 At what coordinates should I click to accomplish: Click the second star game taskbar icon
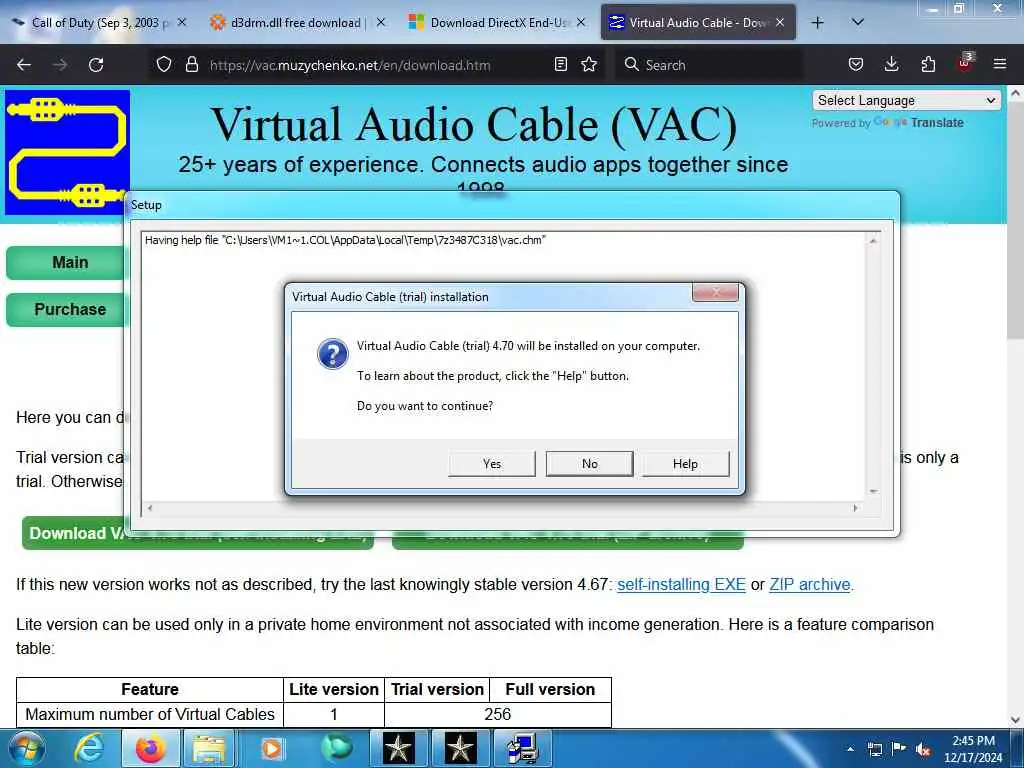click(x=460, y=748)
